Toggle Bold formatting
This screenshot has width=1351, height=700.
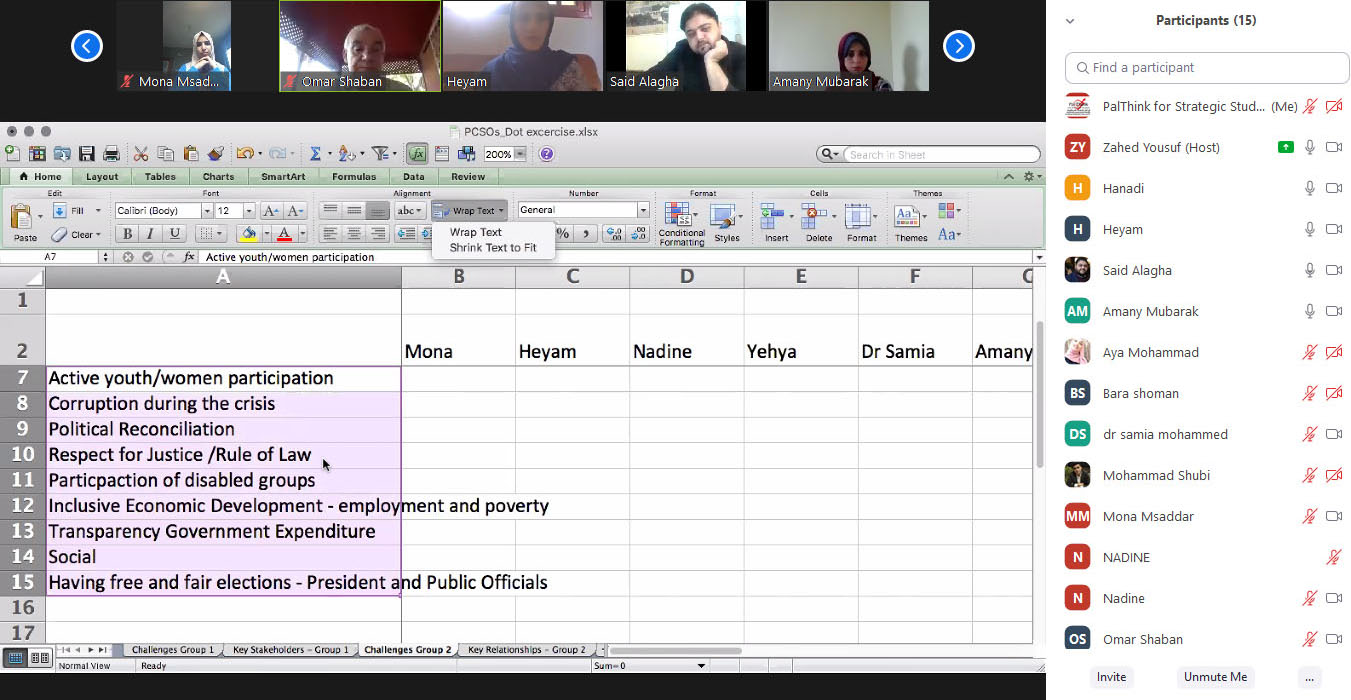(x=127, y=234)
